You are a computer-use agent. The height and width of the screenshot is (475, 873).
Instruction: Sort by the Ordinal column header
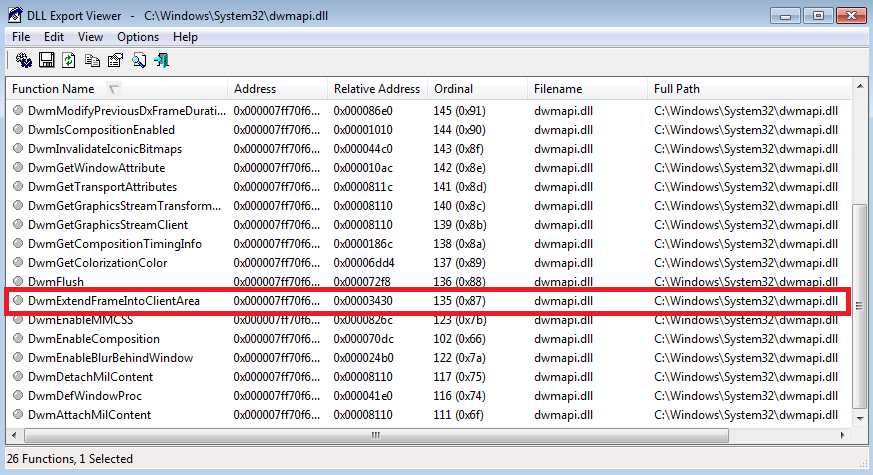click(453, 89)
